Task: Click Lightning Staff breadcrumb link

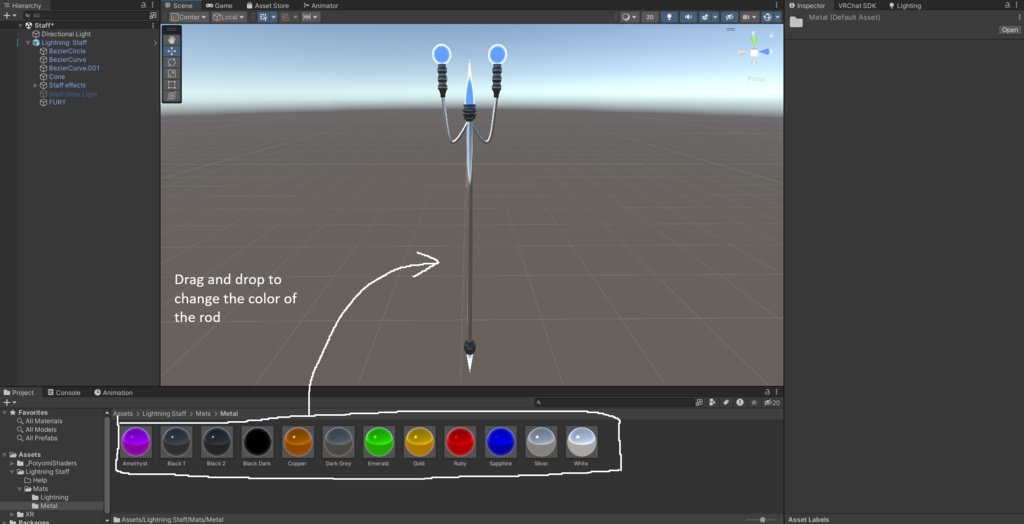Action: point(164,414)
